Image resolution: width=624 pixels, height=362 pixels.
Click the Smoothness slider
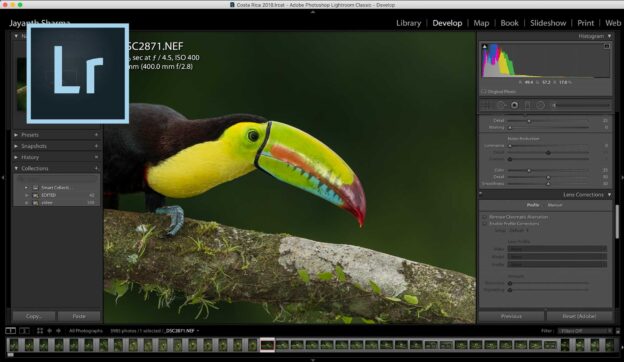548,184
